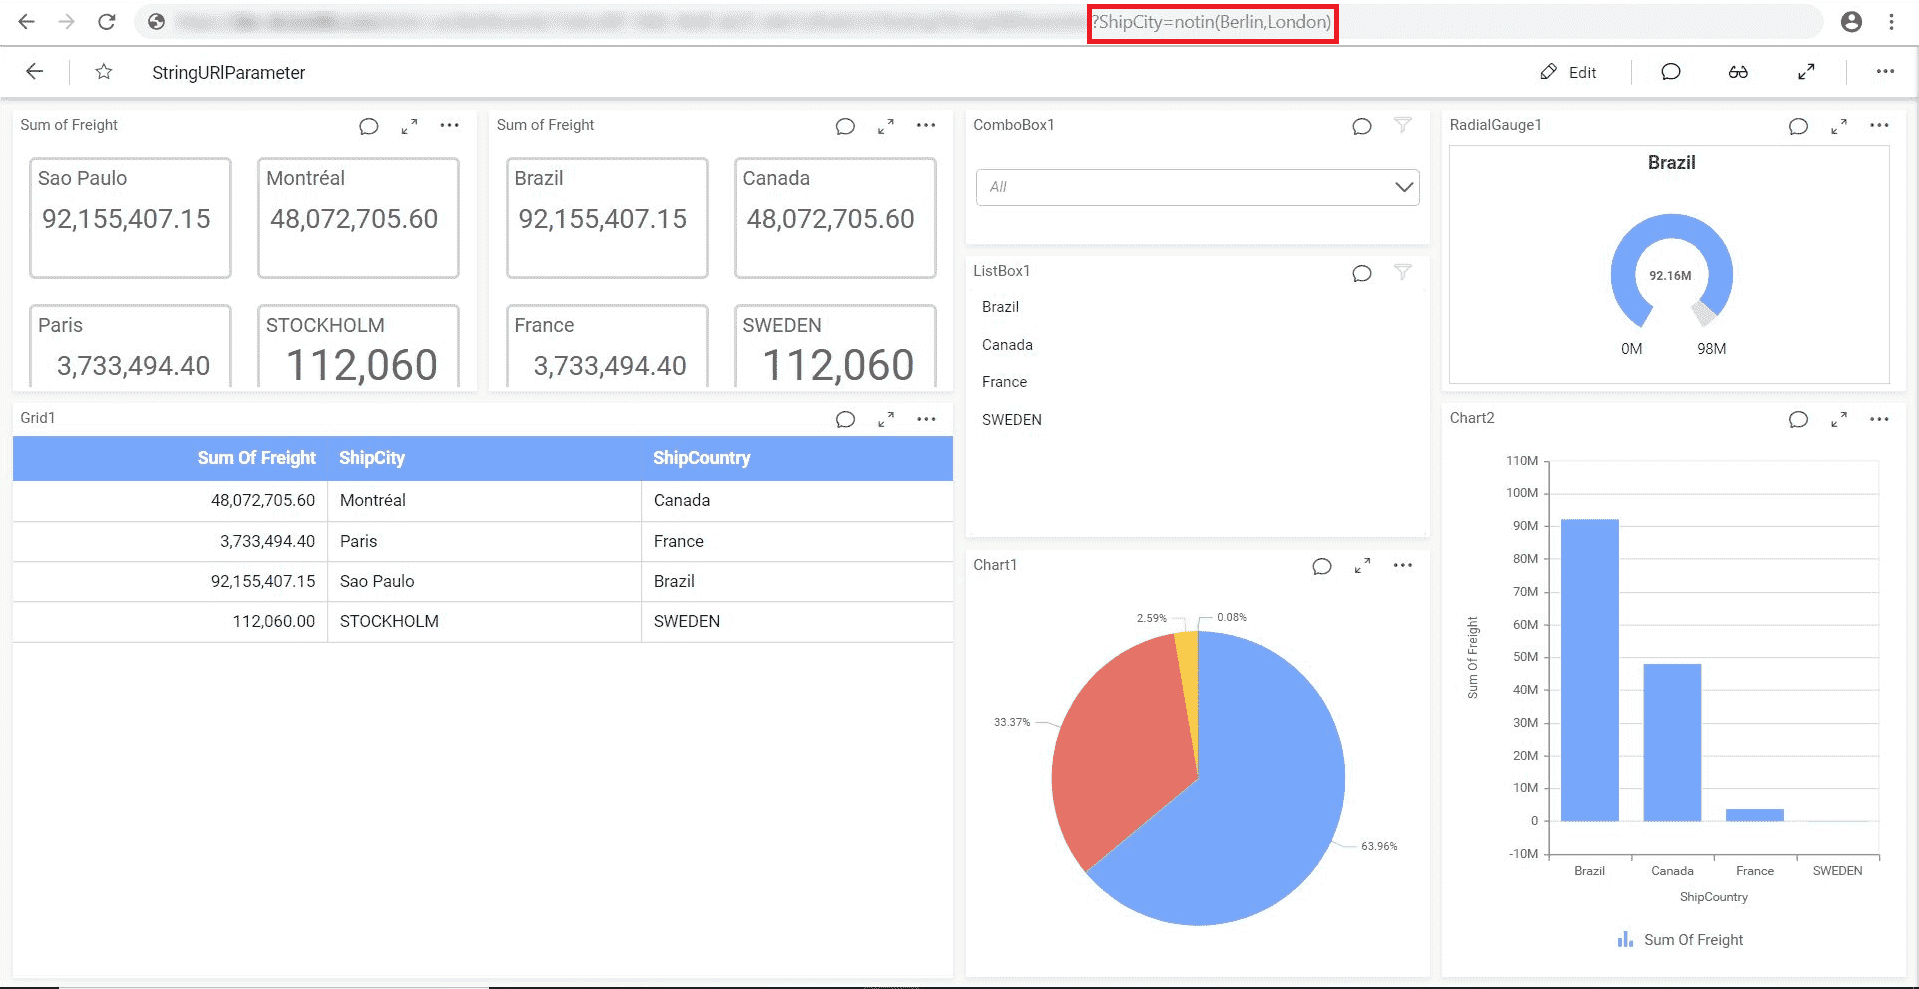Open more options menu for Chart2

point(1879,419)
